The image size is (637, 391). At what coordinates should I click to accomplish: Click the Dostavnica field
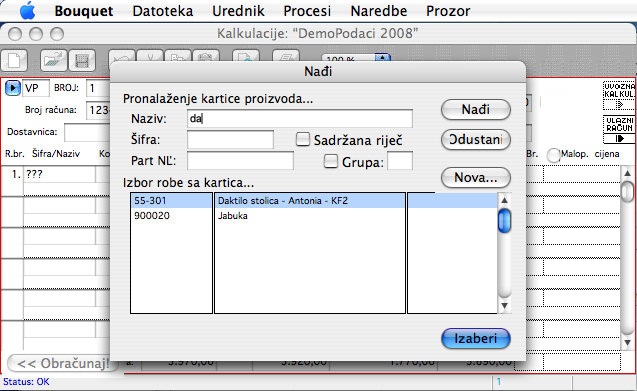point(87,133)
